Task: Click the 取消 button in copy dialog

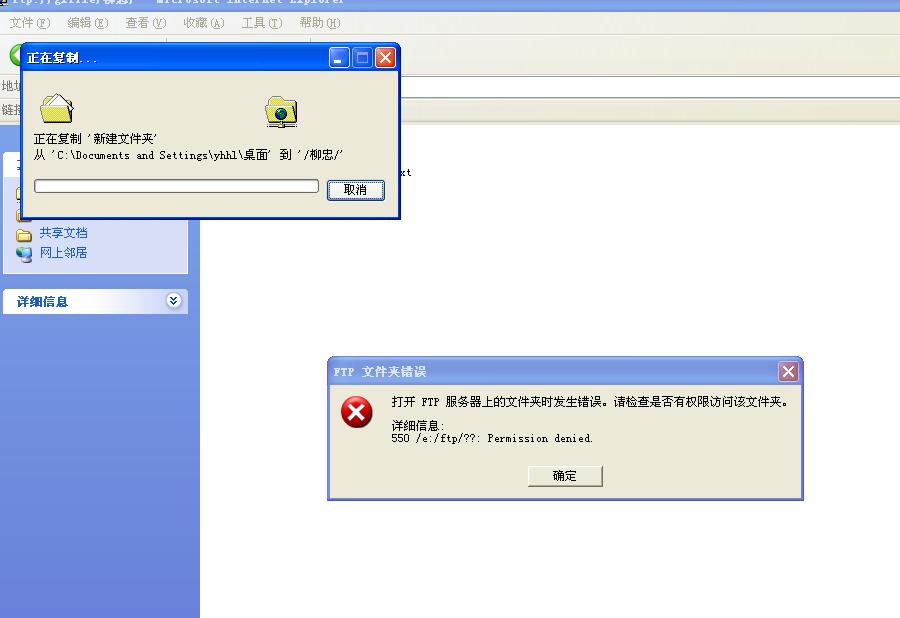Action: (x=355, y=190)
